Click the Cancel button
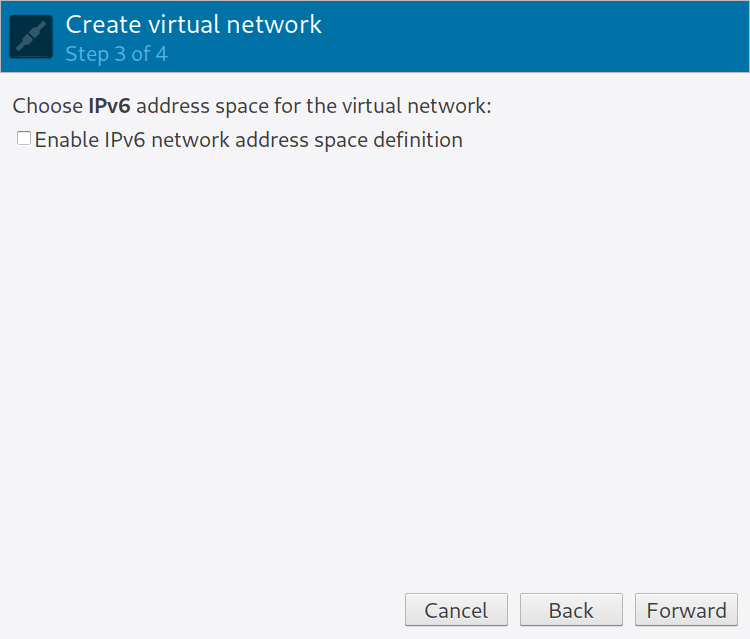Image resolution: width=750 pixels, height=639 pixels. (x=456, y=610)
